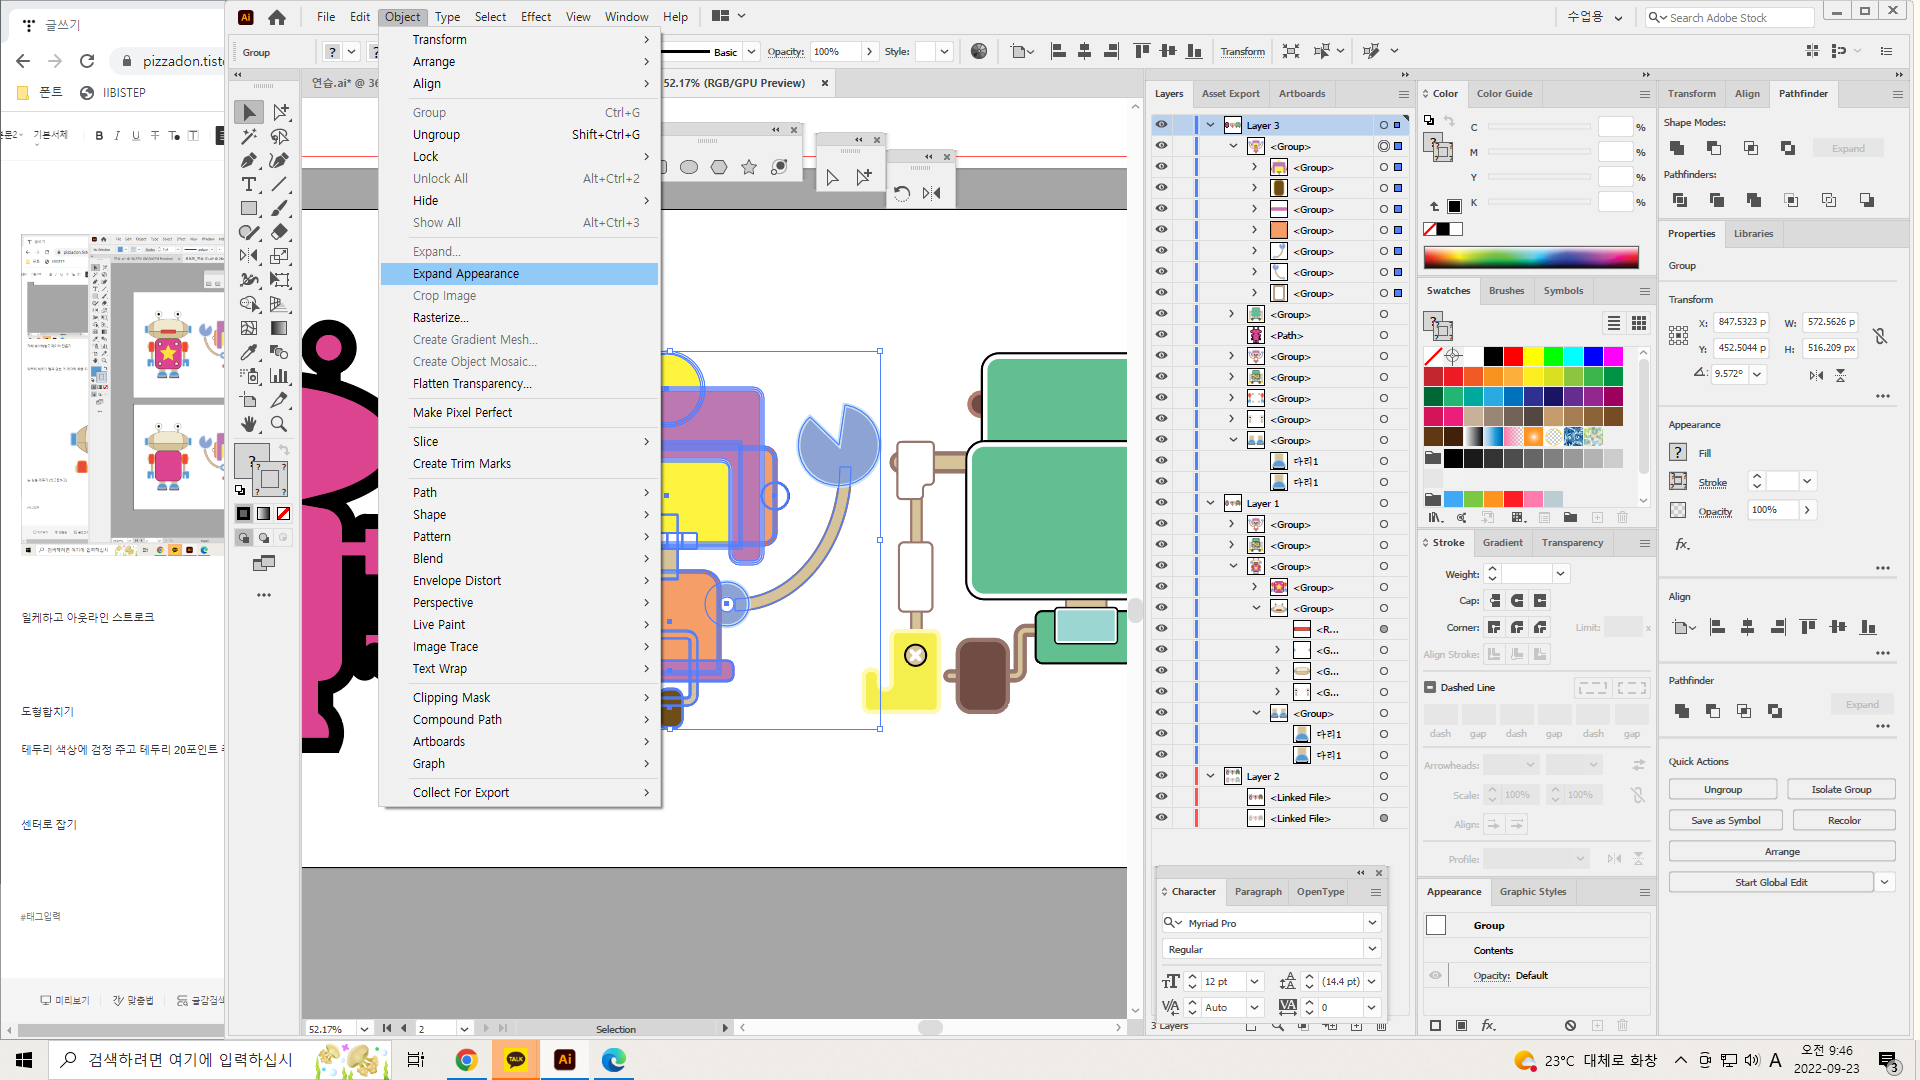Choose the Type tool

(249, 184)
